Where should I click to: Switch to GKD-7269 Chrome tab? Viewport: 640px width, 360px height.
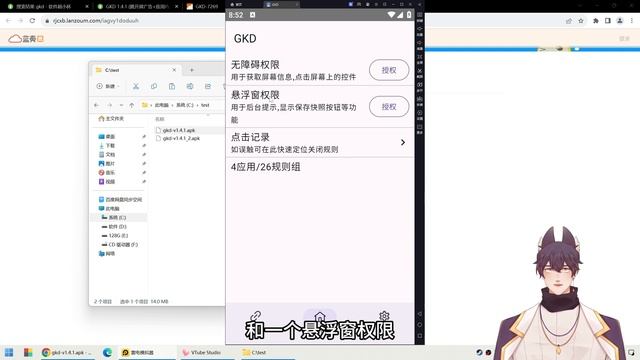203,7
